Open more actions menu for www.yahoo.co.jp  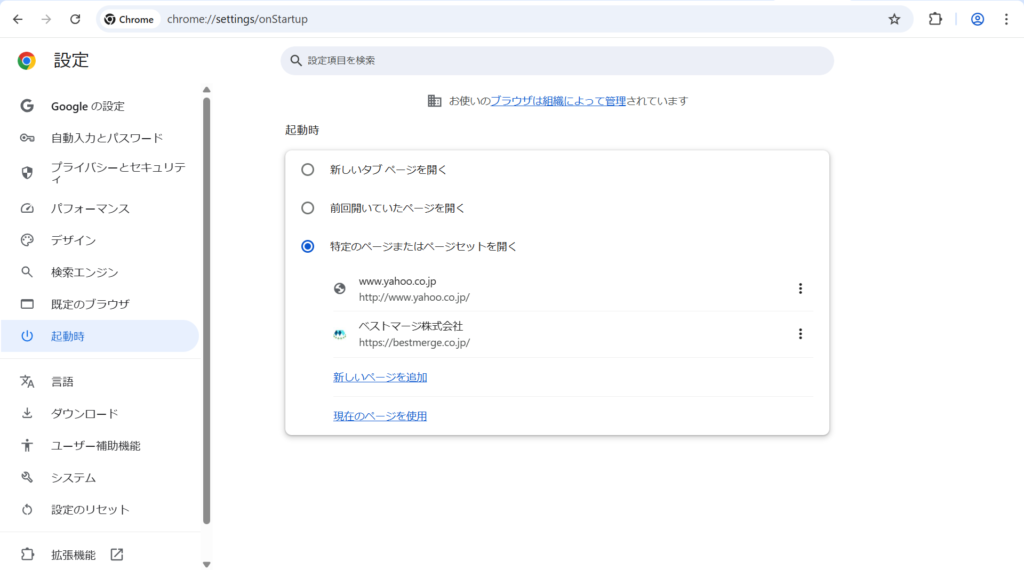(800, 289)
